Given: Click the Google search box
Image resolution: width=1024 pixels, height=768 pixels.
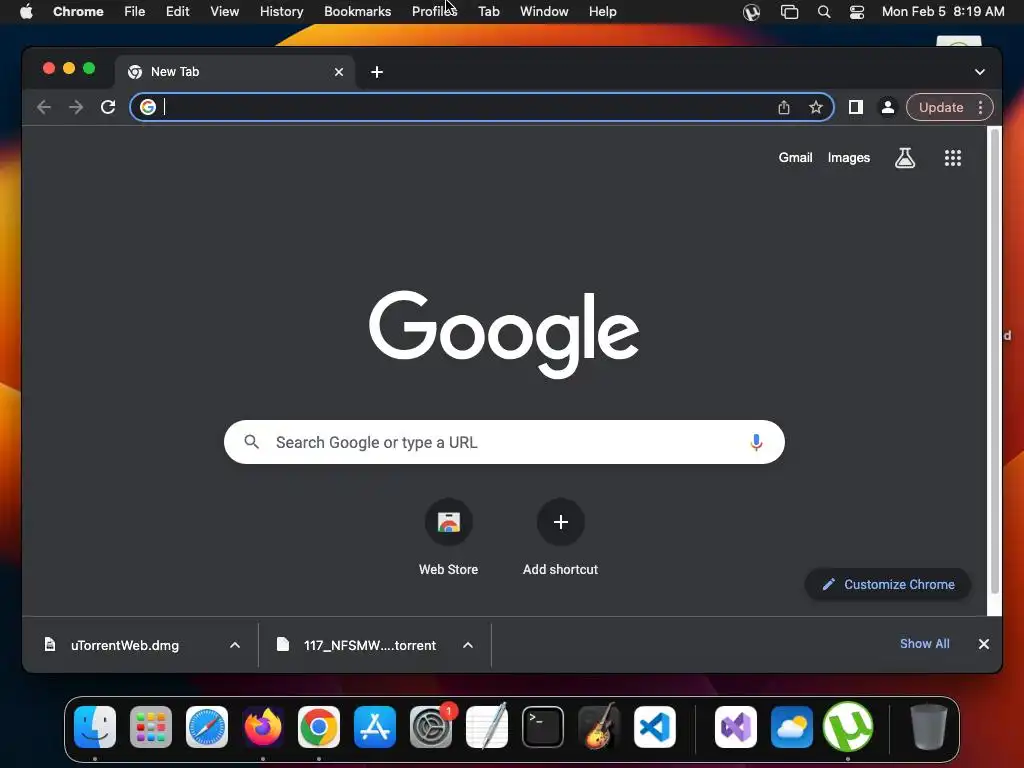Looking at the screenshot, I should click(x=504, y=442).
